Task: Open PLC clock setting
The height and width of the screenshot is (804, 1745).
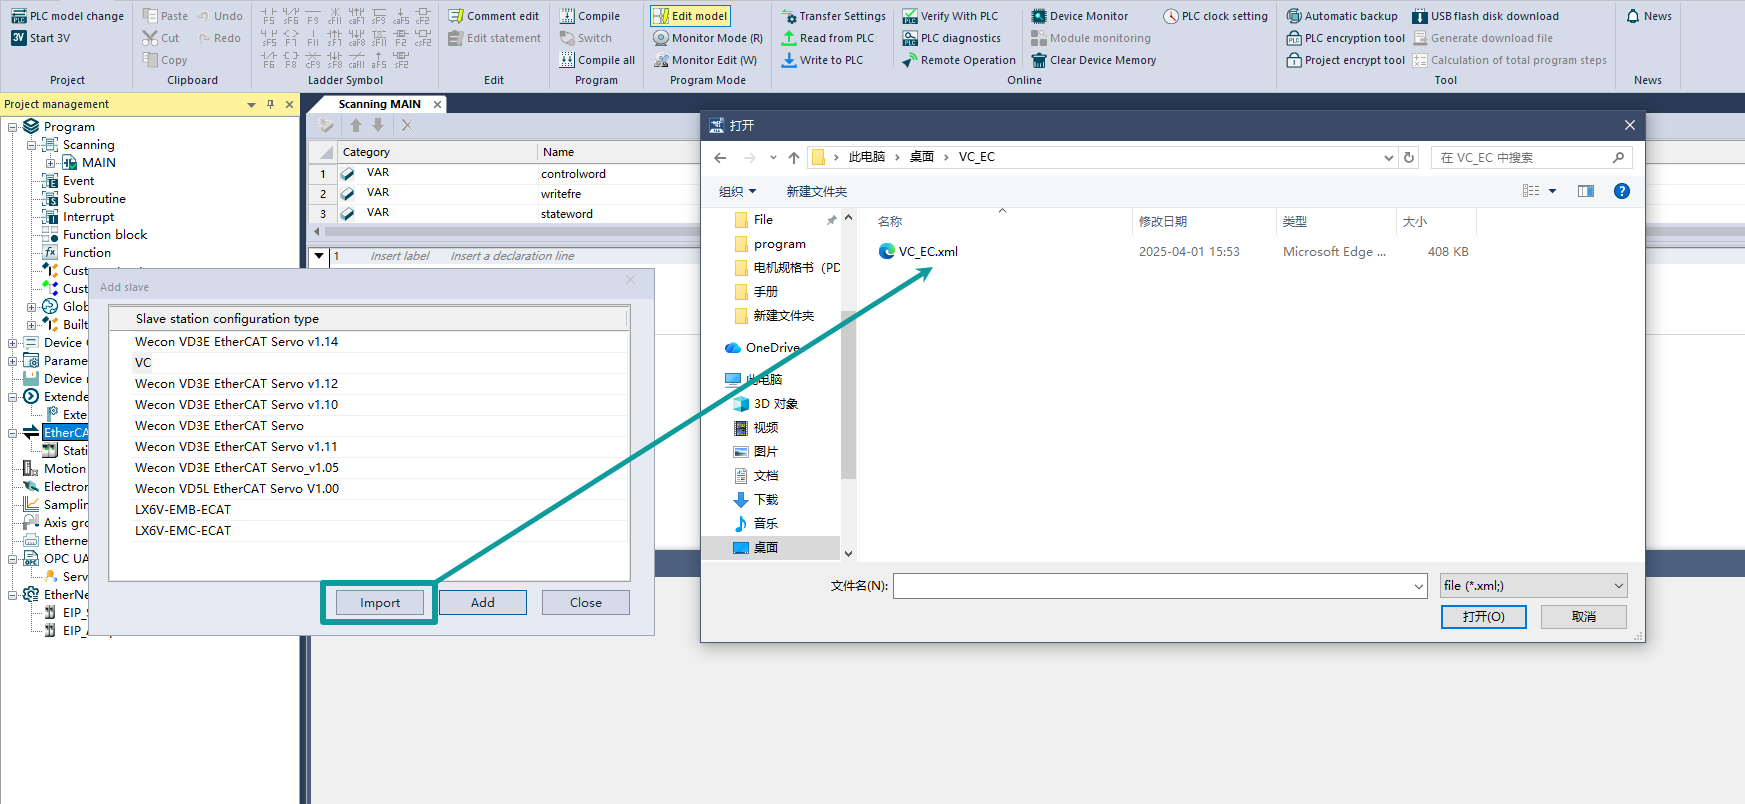Action: click(x=1171, y=16)
